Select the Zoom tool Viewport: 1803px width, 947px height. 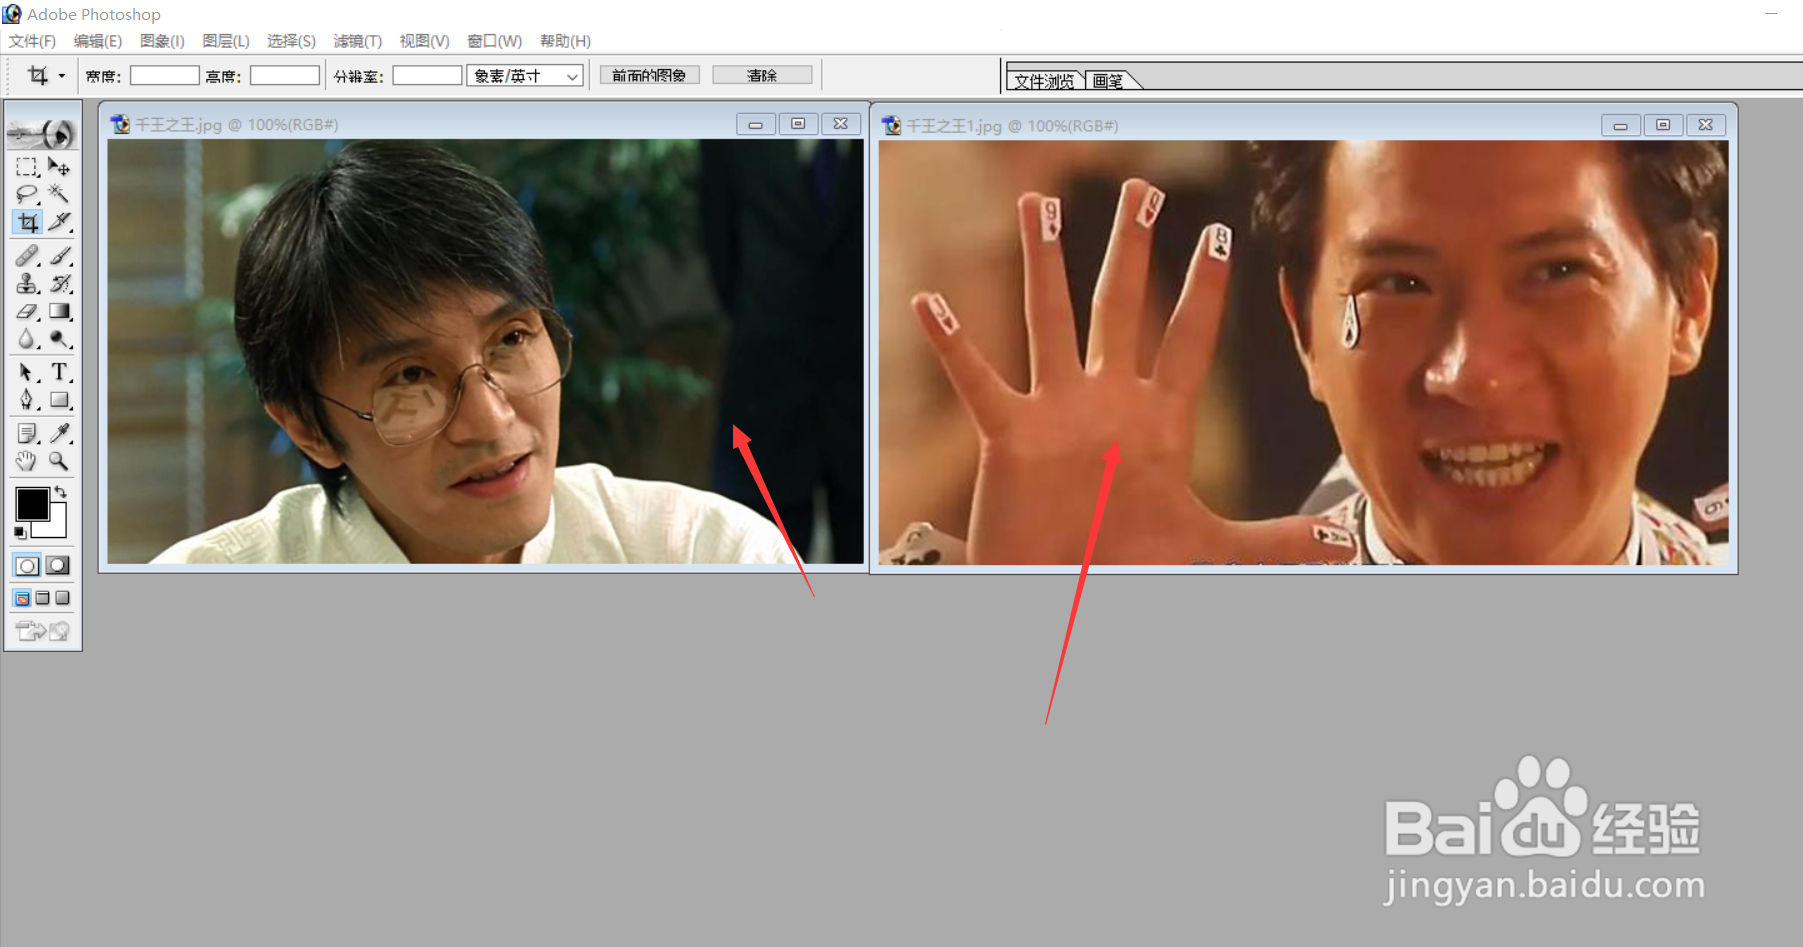click(59, 461)
